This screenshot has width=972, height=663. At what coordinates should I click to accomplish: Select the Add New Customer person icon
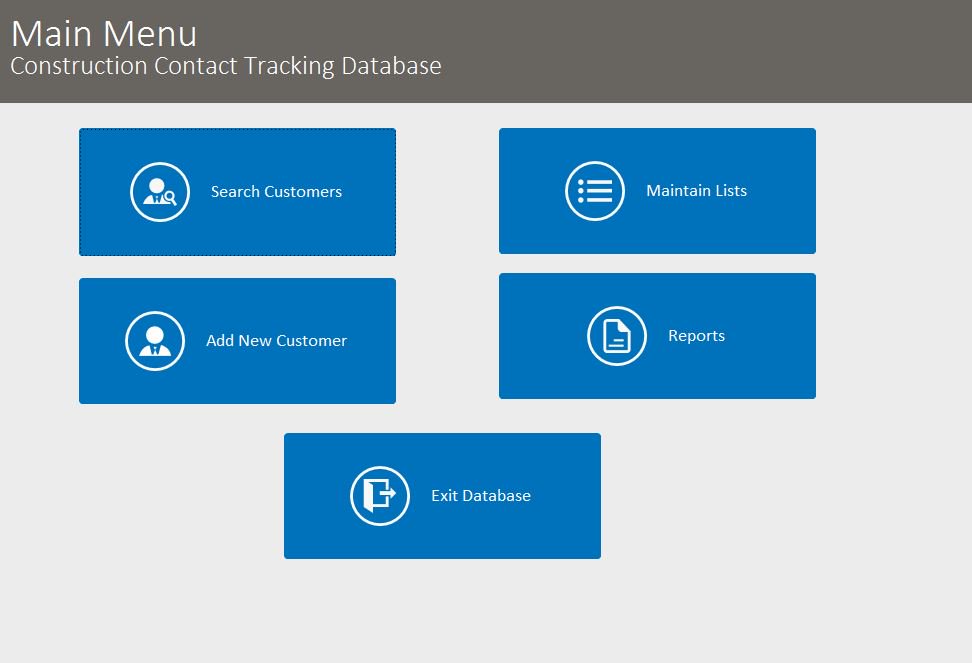[x=156, y=340]
